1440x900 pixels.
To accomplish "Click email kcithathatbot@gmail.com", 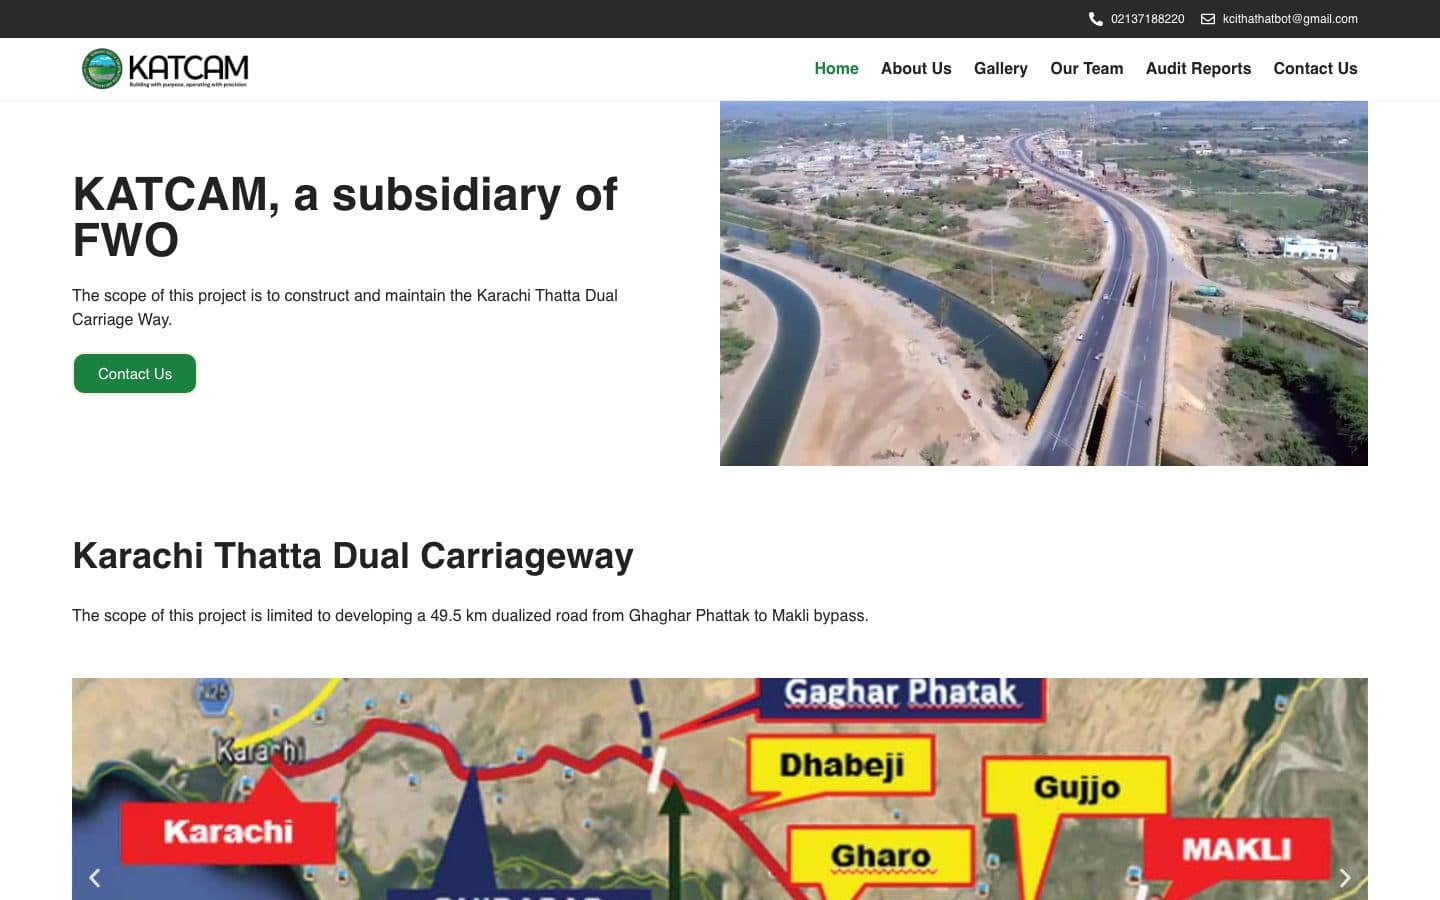I will tap(1290, 19).
